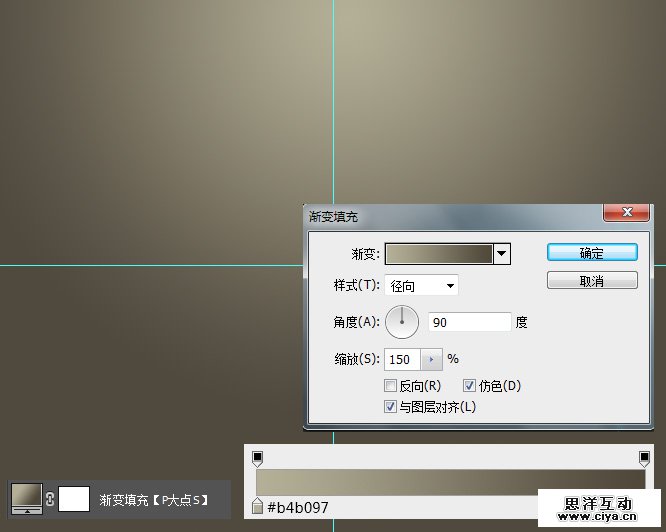The height and width of the screenshot is (532, 666).
Task: Open the scale slider popup arrow
Action: 431,359
